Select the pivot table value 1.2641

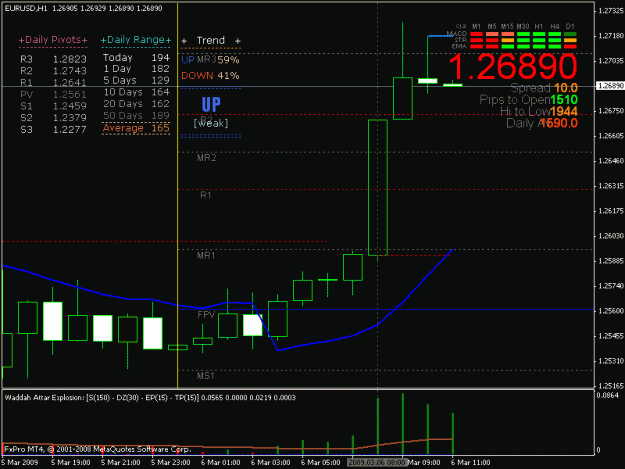(x=70, y=82)
